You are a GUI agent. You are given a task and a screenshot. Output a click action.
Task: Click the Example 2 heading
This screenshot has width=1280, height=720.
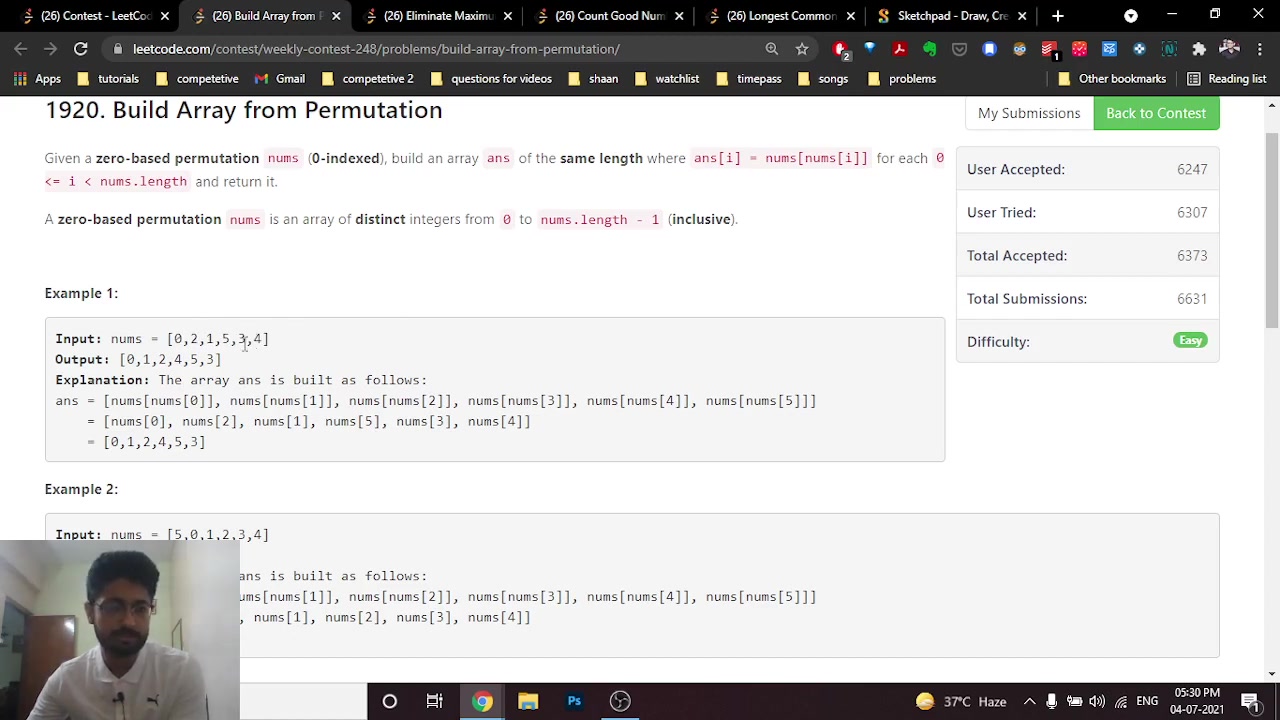(x=81, y=489)
